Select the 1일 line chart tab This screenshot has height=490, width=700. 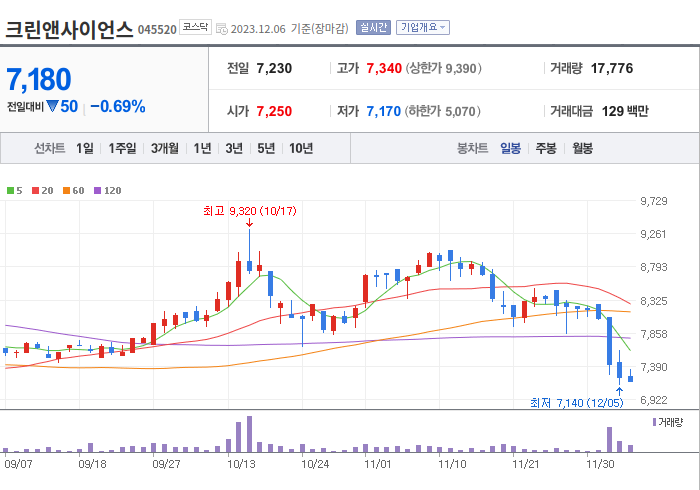click(84, 148)
